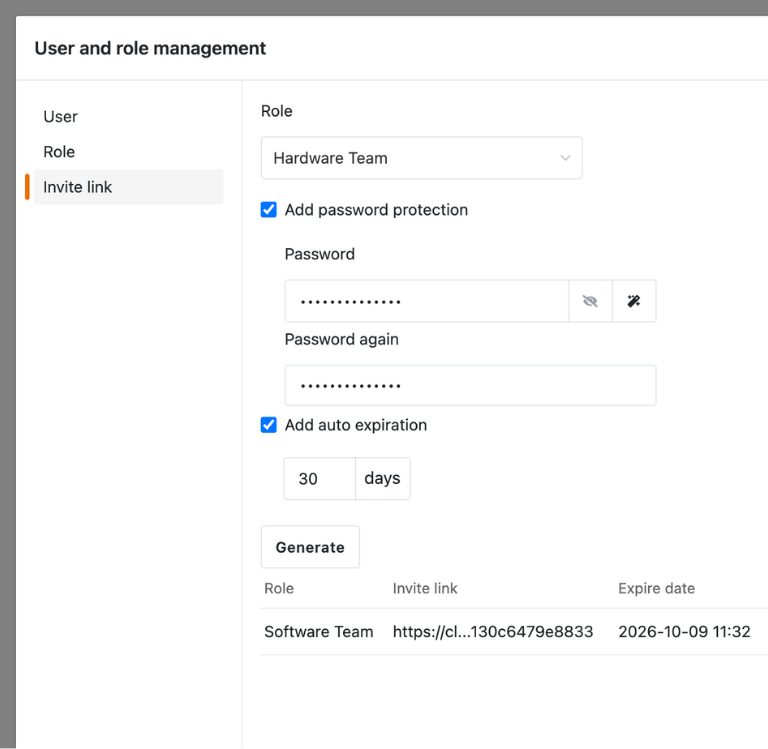Click the Generate button
The image size is (768, 749).
[310, 547]
